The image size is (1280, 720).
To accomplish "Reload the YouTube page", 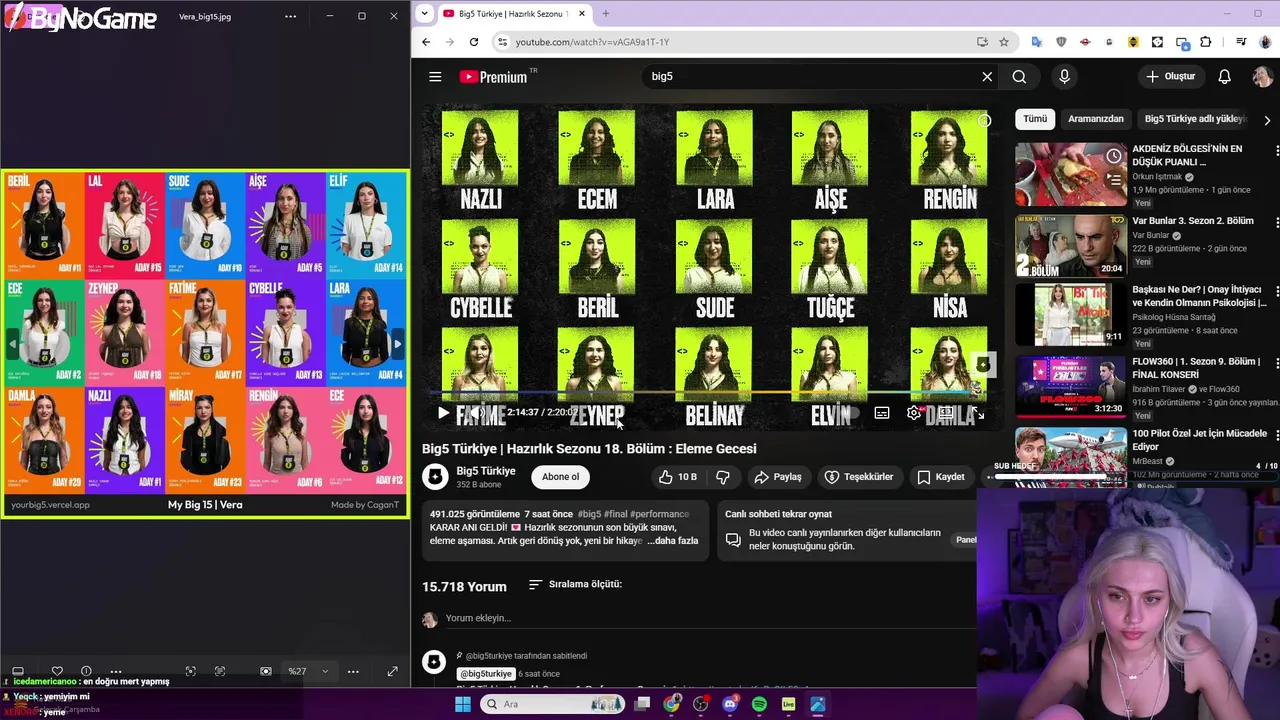I will pos(474,42).
